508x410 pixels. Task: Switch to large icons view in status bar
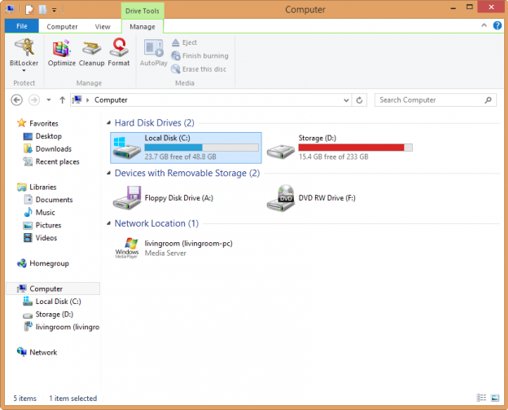495,398
